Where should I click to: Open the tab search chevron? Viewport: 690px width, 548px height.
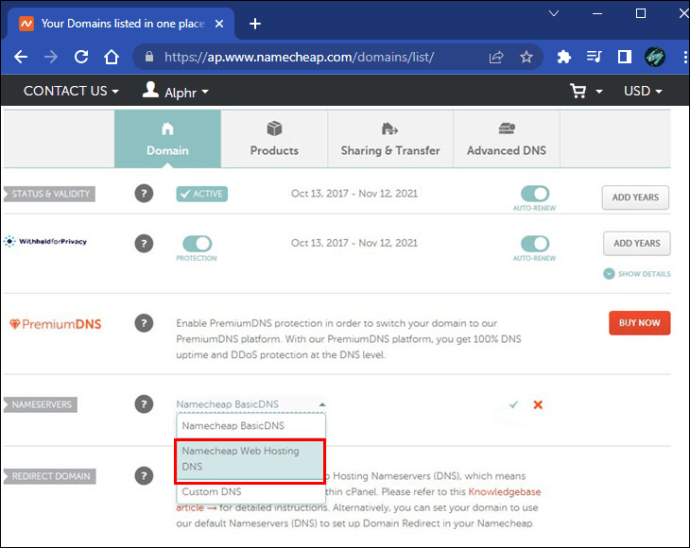554,14
